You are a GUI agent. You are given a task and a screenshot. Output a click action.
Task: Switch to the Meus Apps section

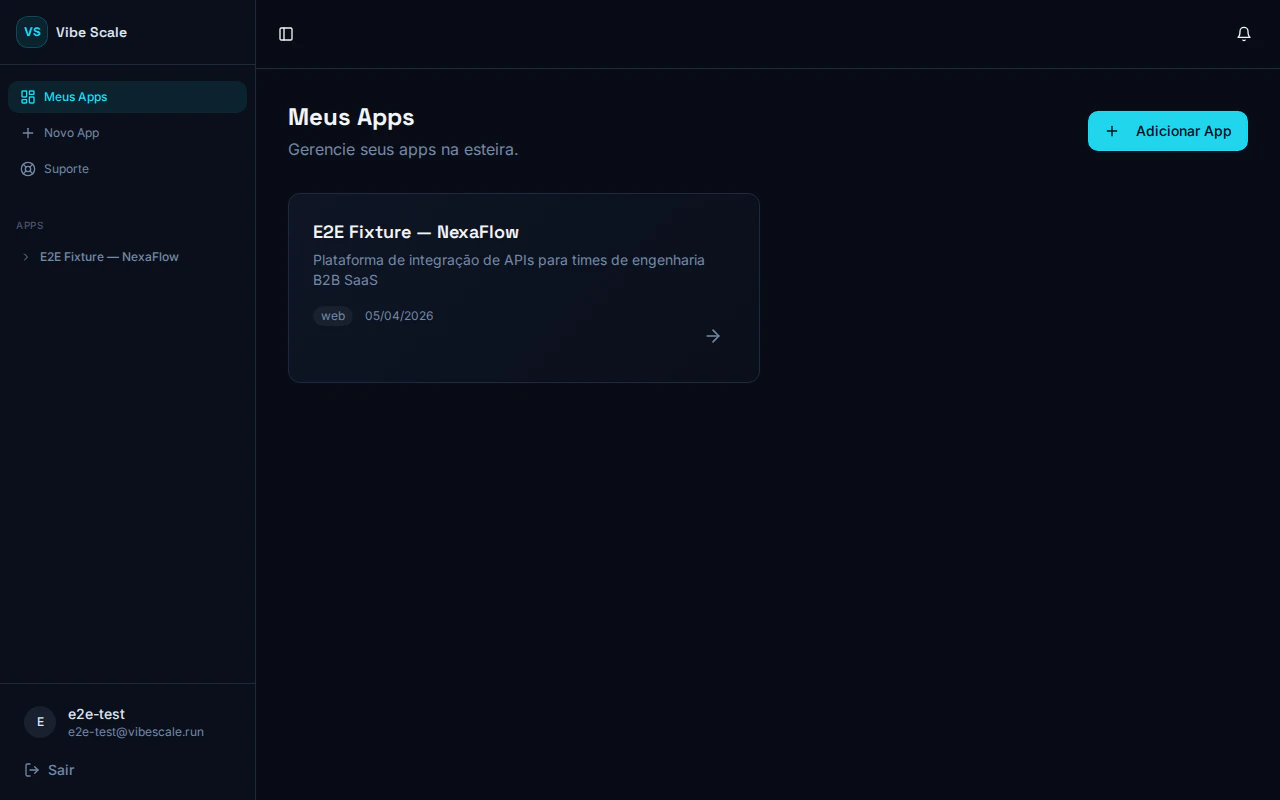(x=75, y=96)
